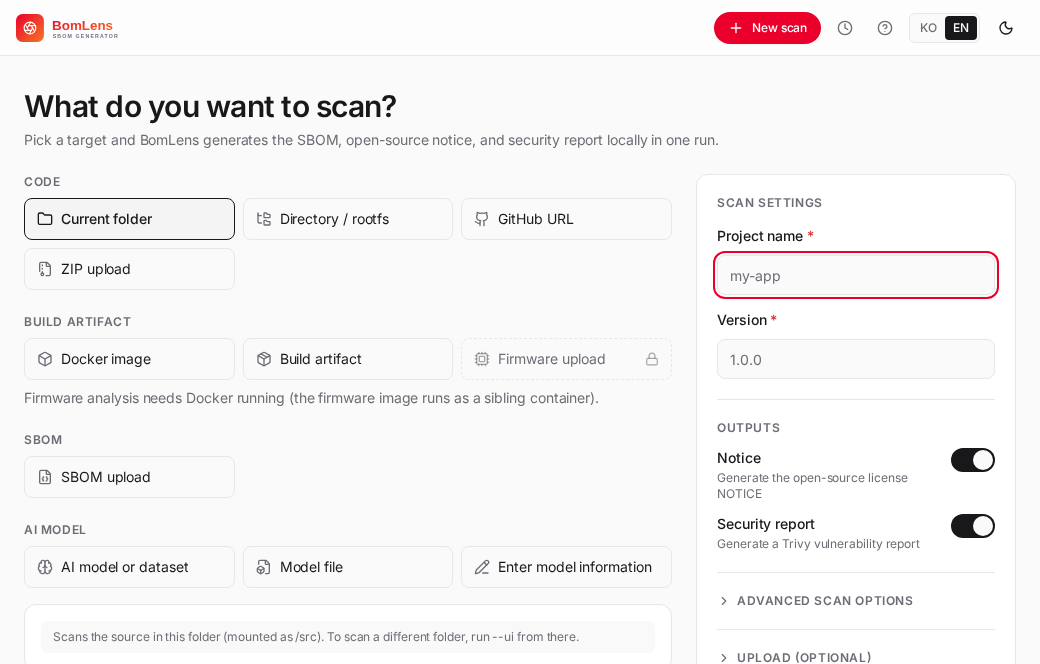Expand Advanced Scan Options section

pos(856,601)
